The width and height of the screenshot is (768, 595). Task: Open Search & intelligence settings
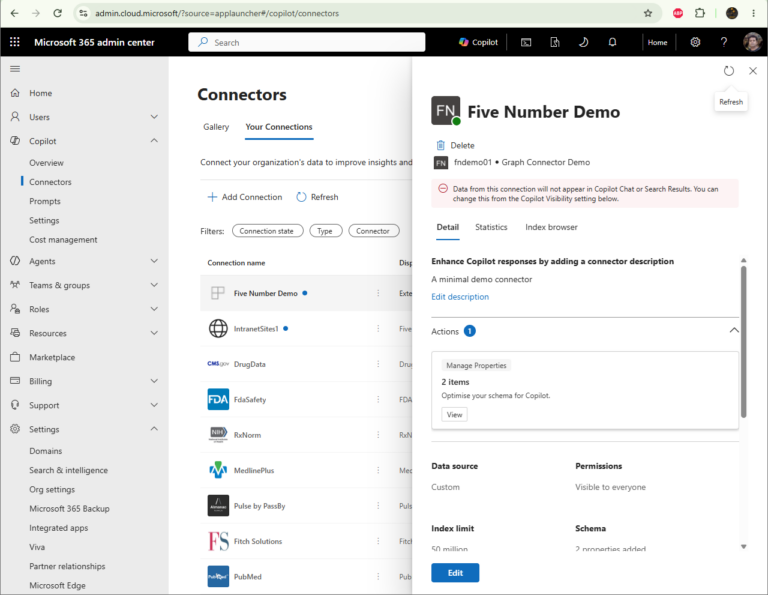[x=69, y=470]
